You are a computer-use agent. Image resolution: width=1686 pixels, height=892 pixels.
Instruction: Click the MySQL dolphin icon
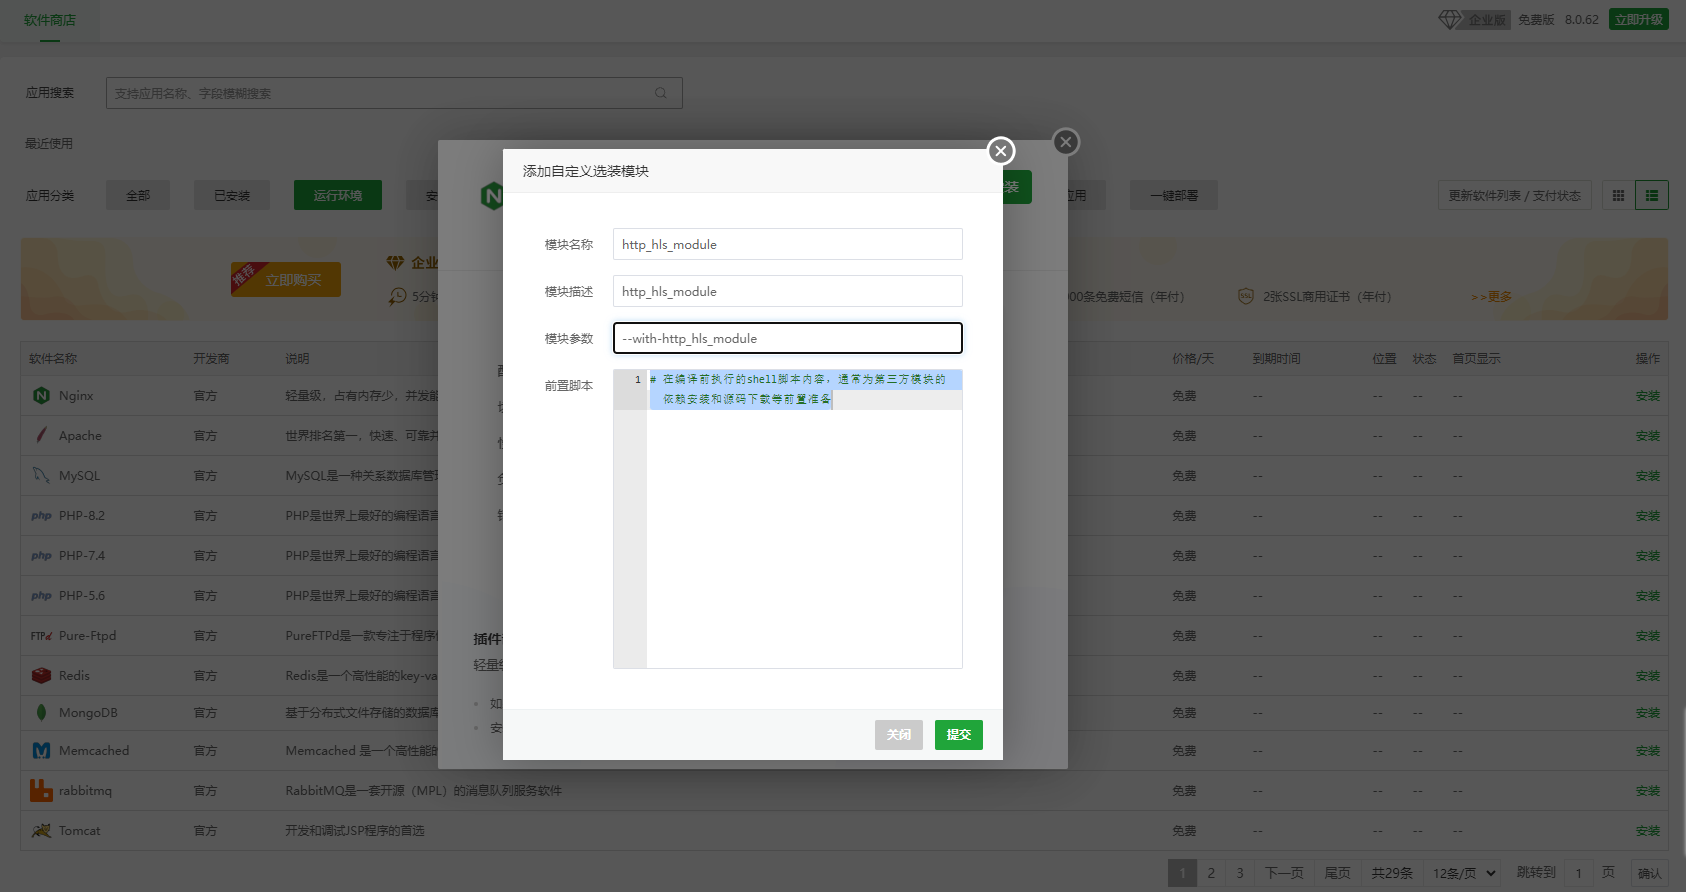tap(41, 475)
